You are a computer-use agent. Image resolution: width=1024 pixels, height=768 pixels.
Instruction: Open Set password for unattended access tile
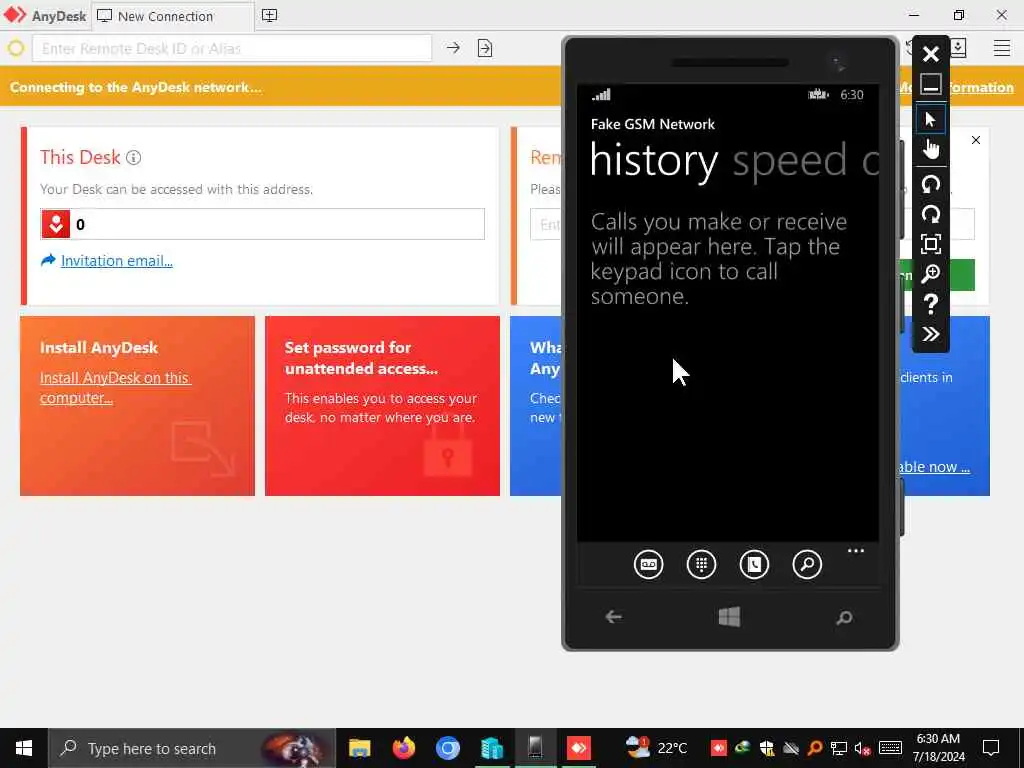(382, 406)
